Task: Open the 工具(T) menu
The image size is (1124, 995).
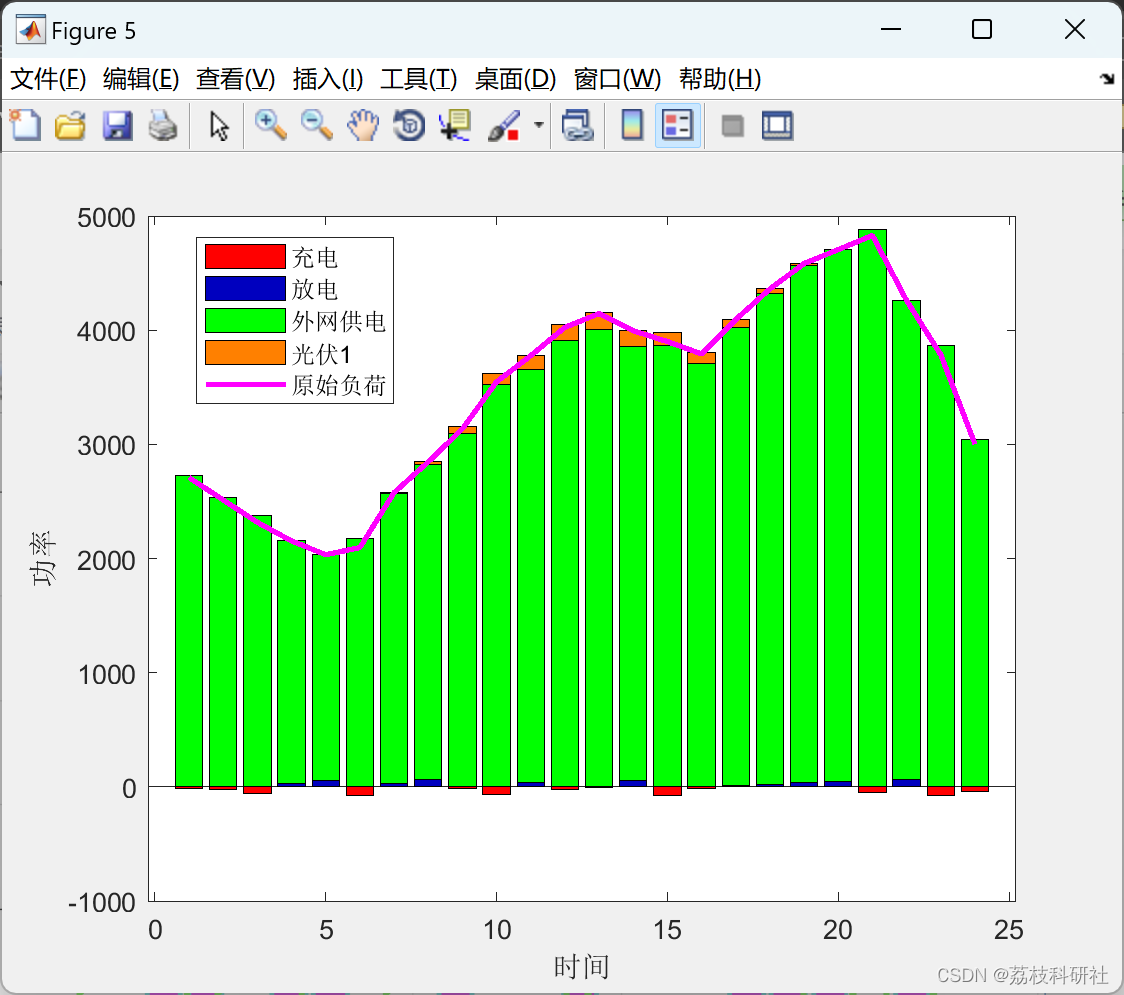Action: tap(419, 79)
